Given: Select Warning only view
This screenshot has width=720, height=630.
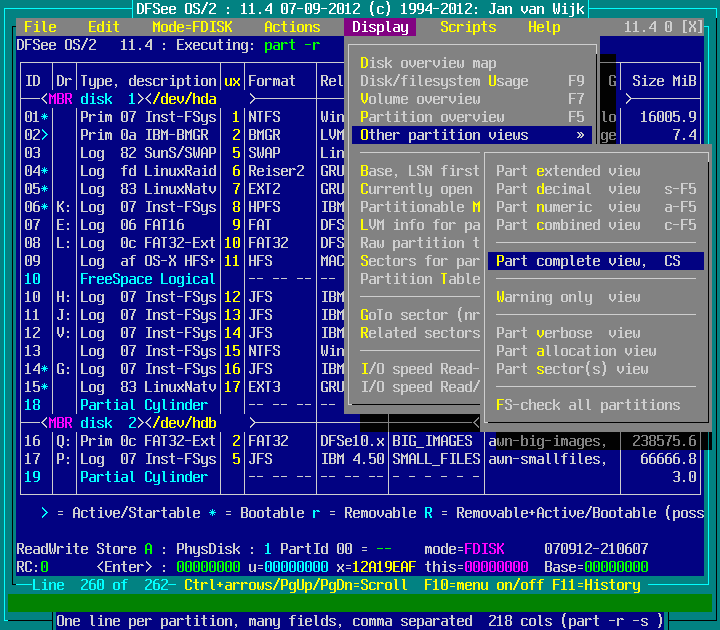Looking at the screenshot, I should tap(568, 297).
